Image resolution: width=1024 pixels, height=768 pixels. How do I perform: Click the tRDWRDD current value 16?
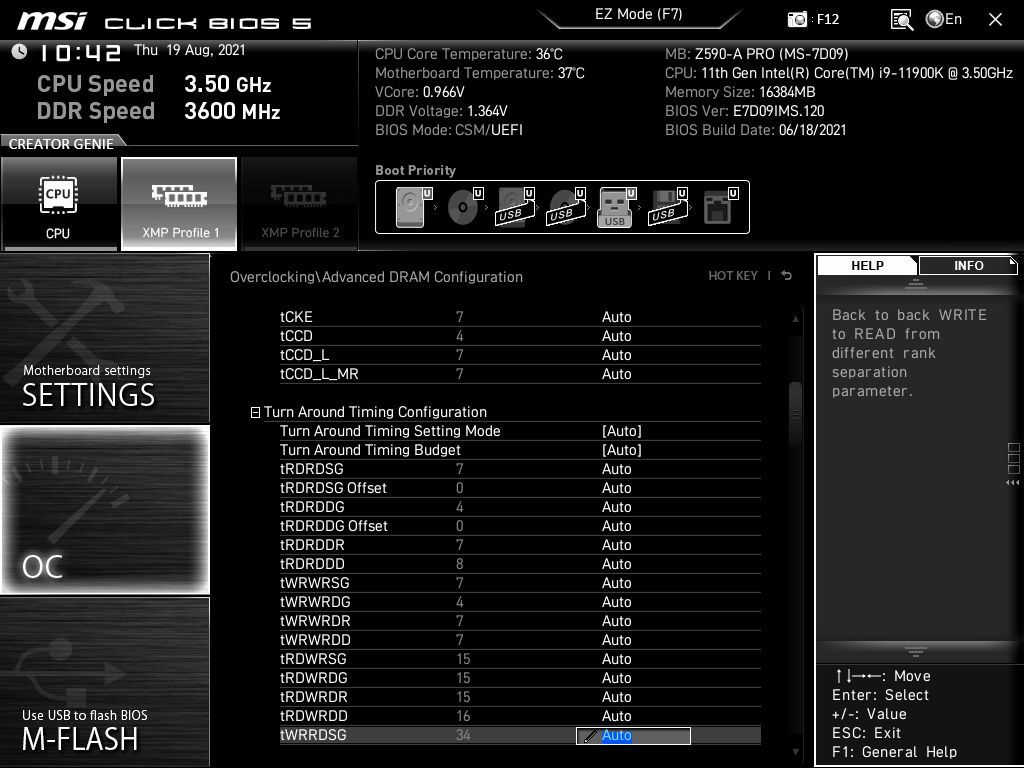[463, 716]
